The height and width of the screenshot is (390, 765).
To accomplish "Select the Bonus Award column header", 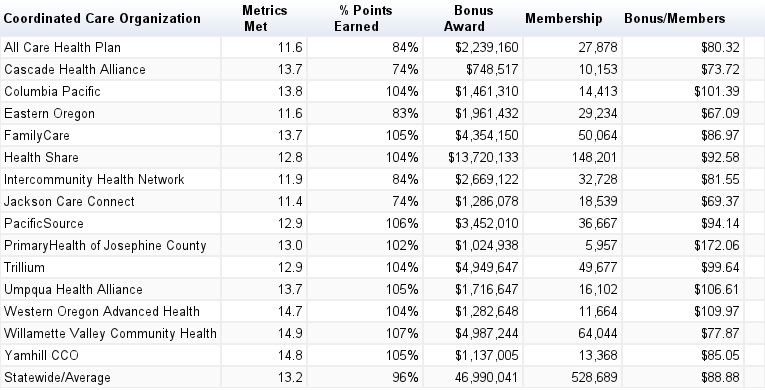I will 473,19.
